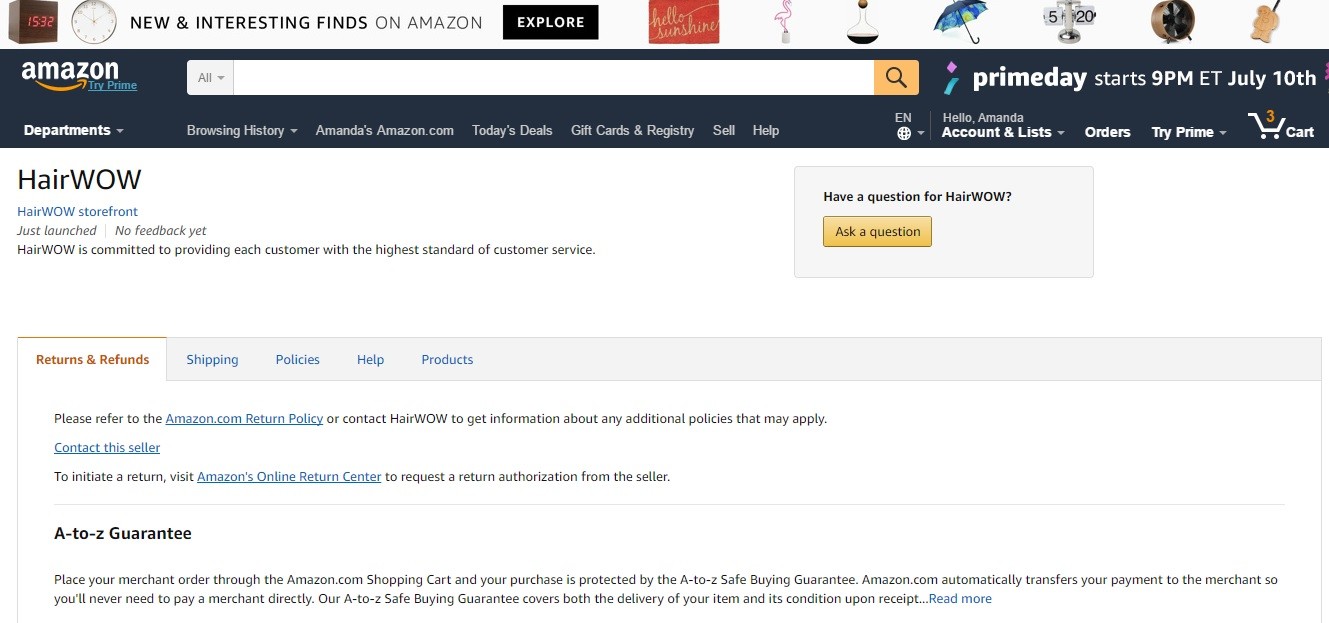Click the wooden digital clock image
The image size is (1329, 623).
[x=32, y=22]
